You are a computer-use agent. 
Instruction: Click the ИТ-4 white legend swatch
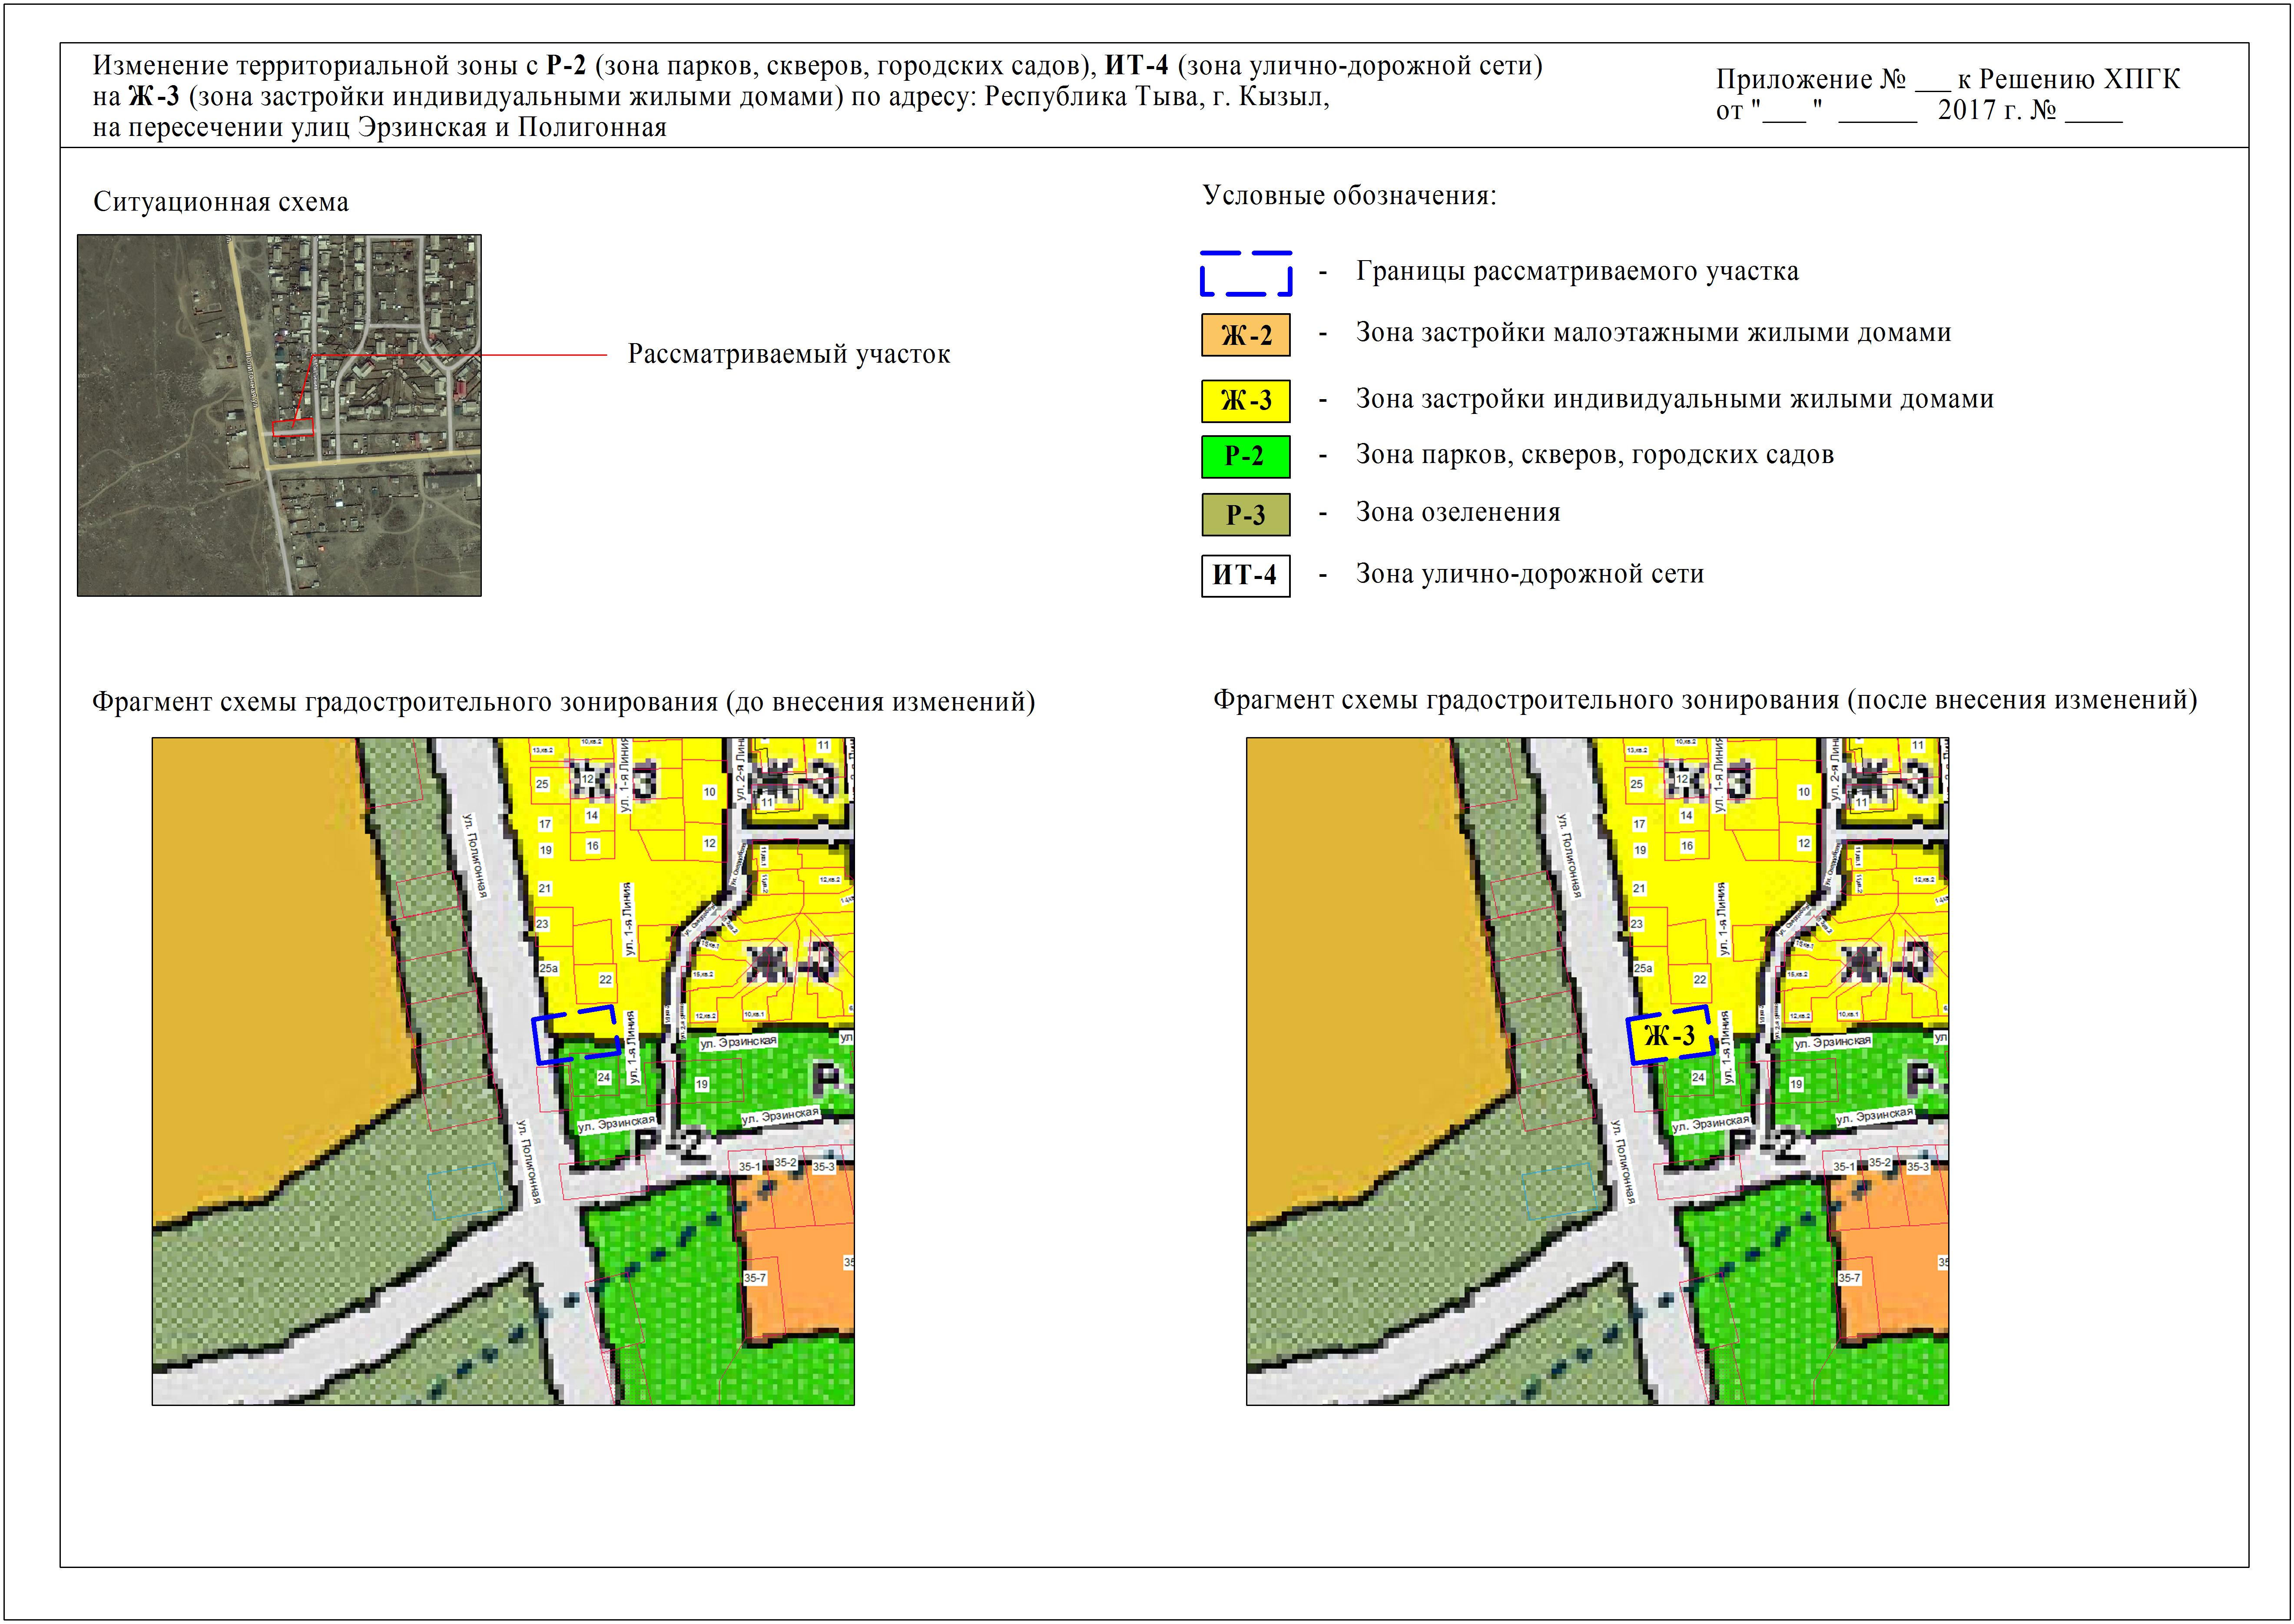coord(1245,575)
